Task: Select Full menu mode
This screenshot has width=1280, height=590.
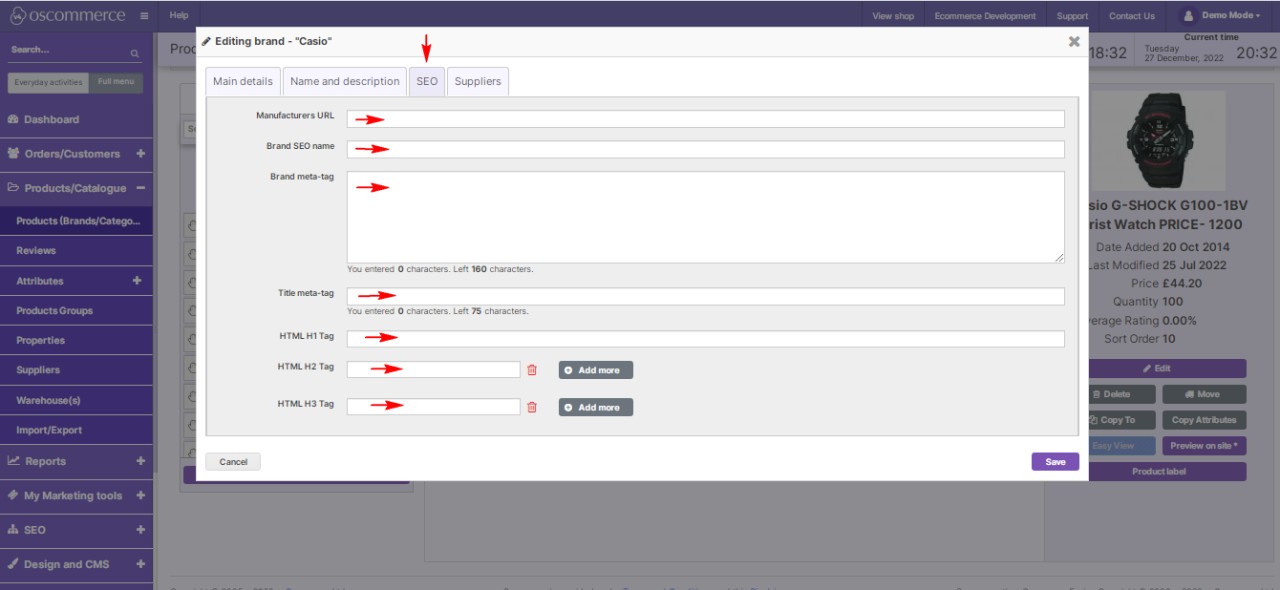Action: 116,83
